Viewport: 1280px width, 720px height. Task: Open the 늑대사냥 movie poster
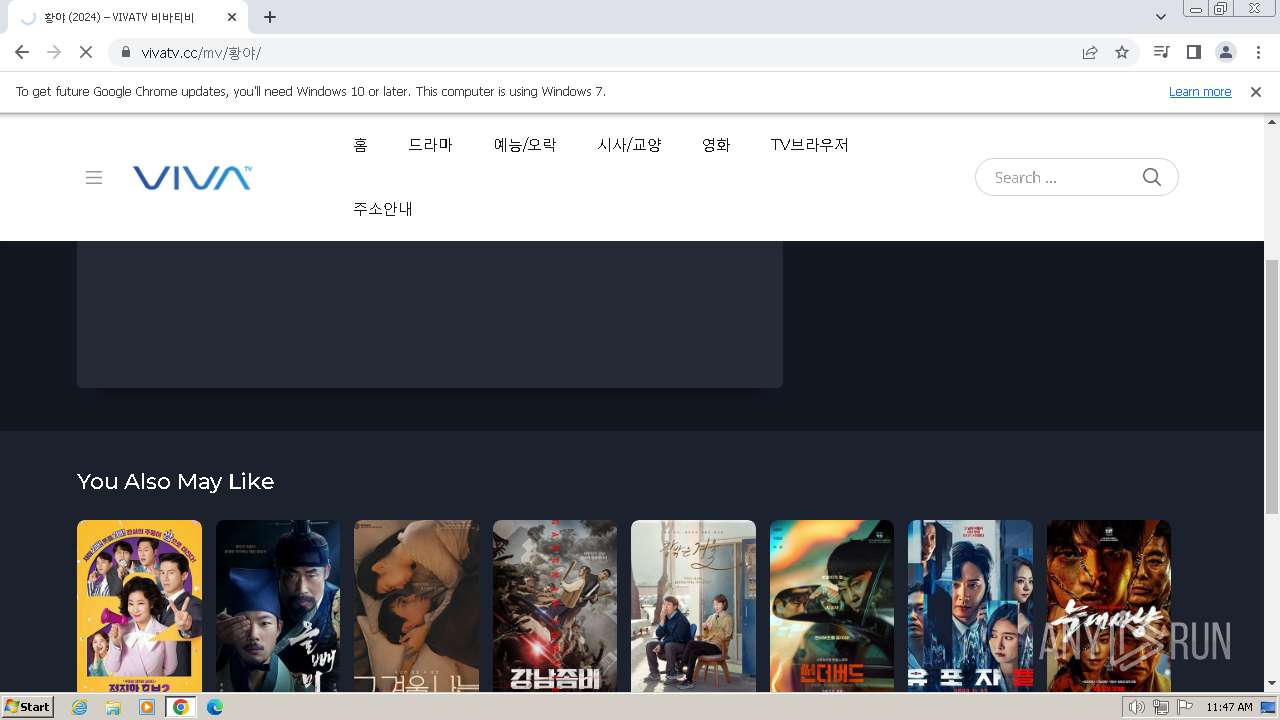coord(1109,606)
